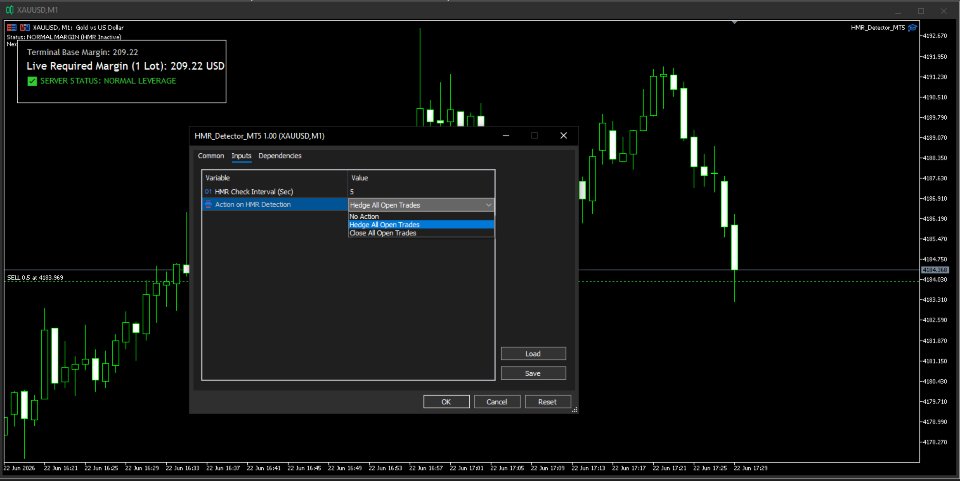Image resolution: width=960 pixels, height=481 pixels.
Task: Click HMR_Detector_MT5 label in chart corner
Action: tap(878, 28)
